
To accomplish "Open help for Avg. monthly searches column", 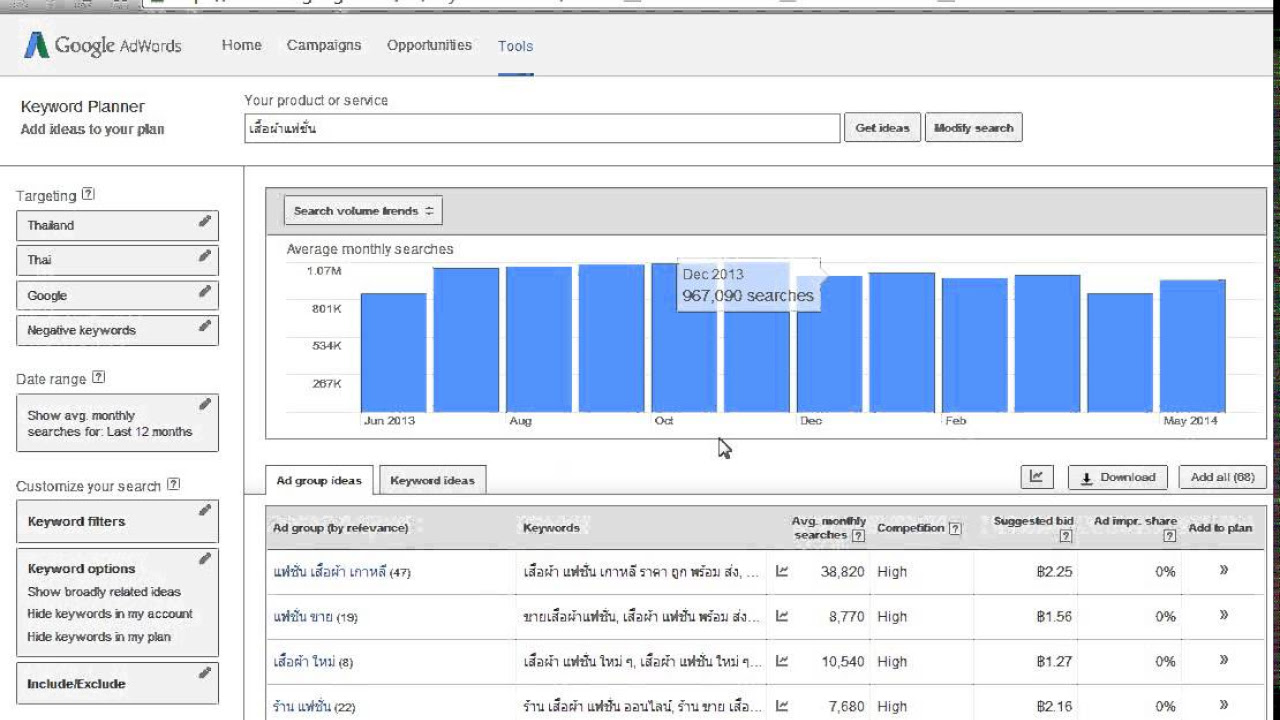I will 858,536.
